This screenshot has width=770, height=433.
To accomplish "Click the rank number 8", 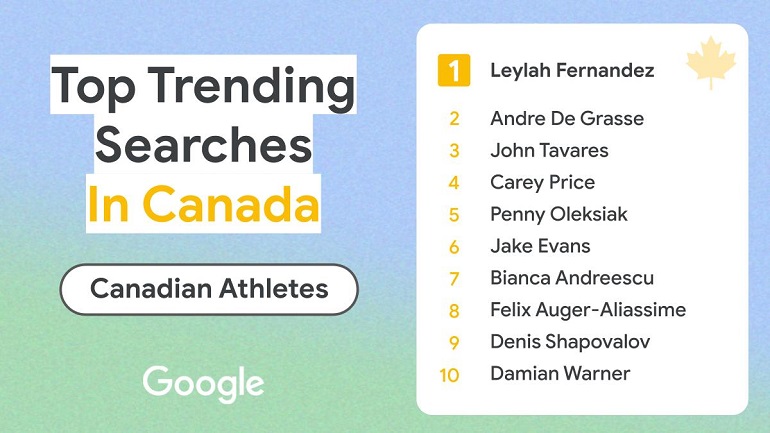I will [454, 311].
